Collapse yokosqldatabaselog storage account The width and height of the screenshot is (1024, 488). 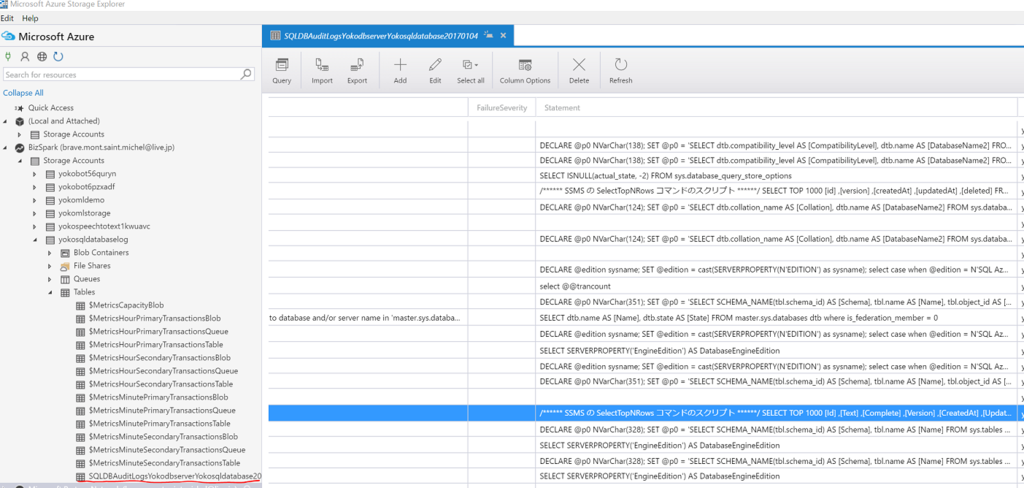(35, 240)
